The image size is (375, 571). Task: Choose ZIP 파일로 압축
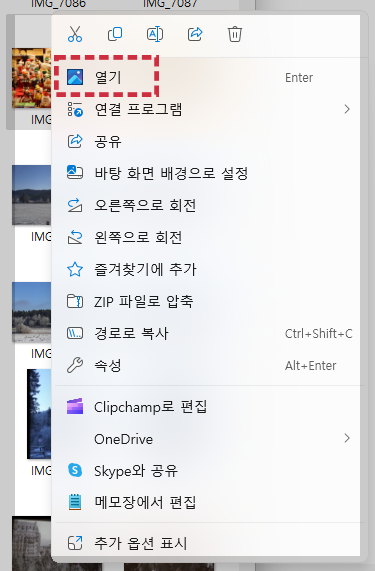click(x=208, y=301)
